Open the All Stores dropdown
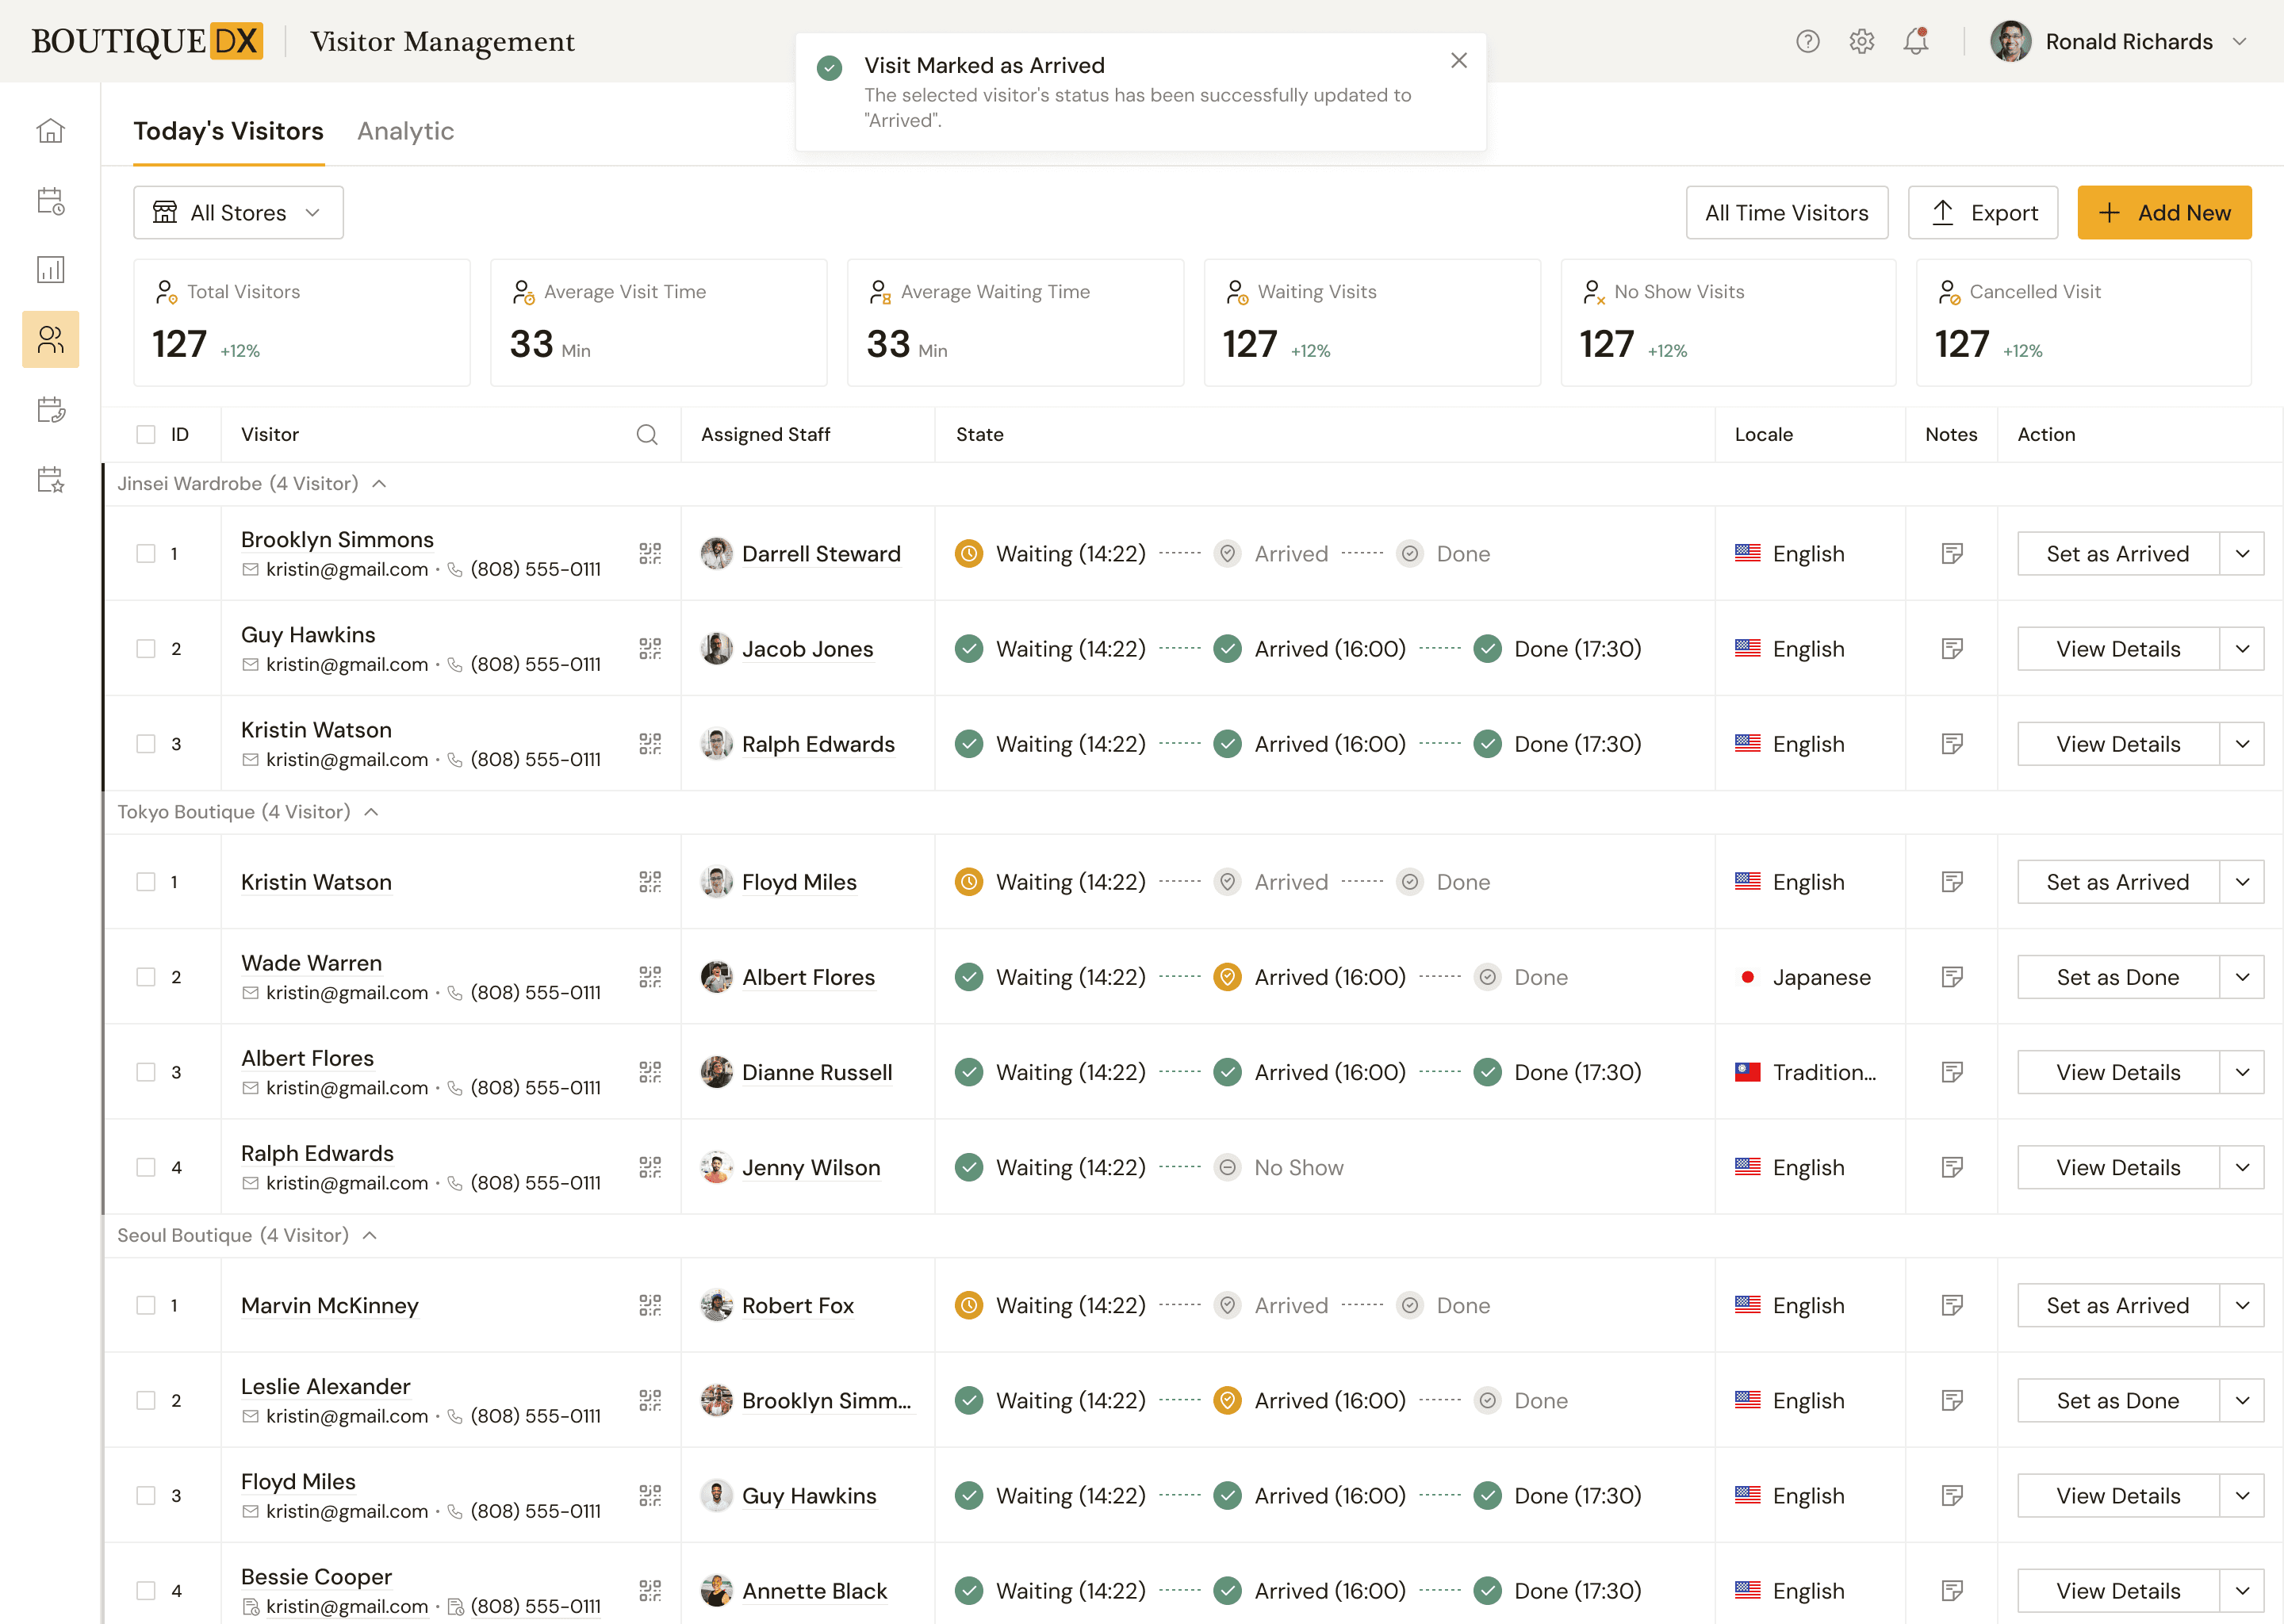This screenshot has width=2284, height=1624. click(238, 213)
